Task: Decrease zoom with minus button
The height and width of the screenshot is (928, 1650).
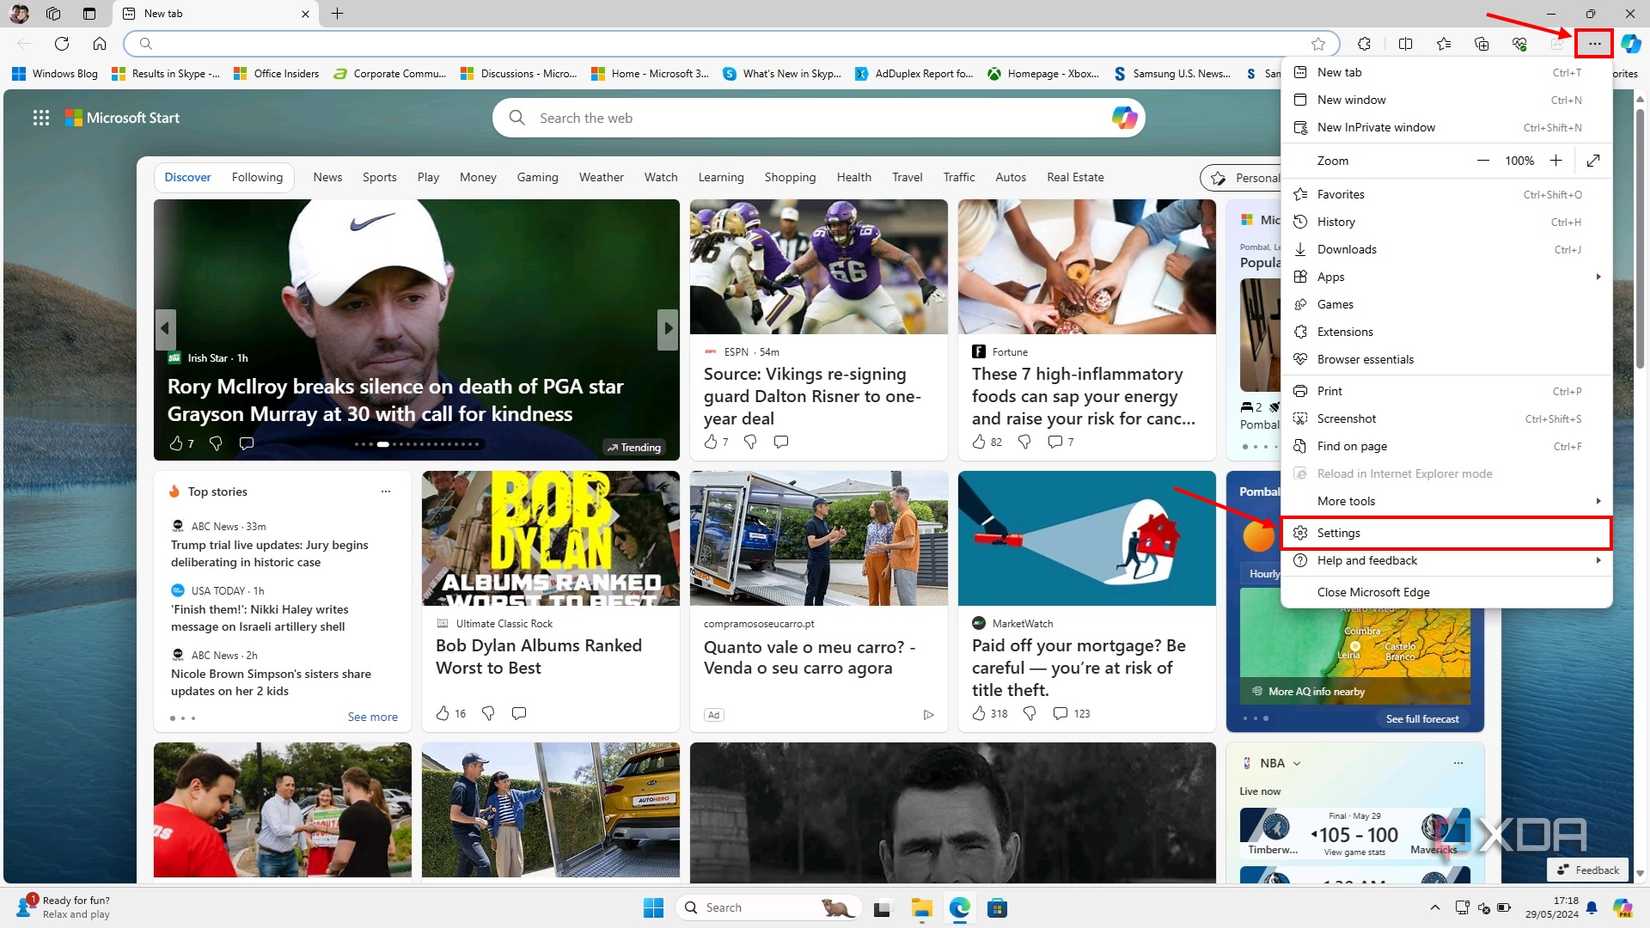Action: coord(1483,160)
